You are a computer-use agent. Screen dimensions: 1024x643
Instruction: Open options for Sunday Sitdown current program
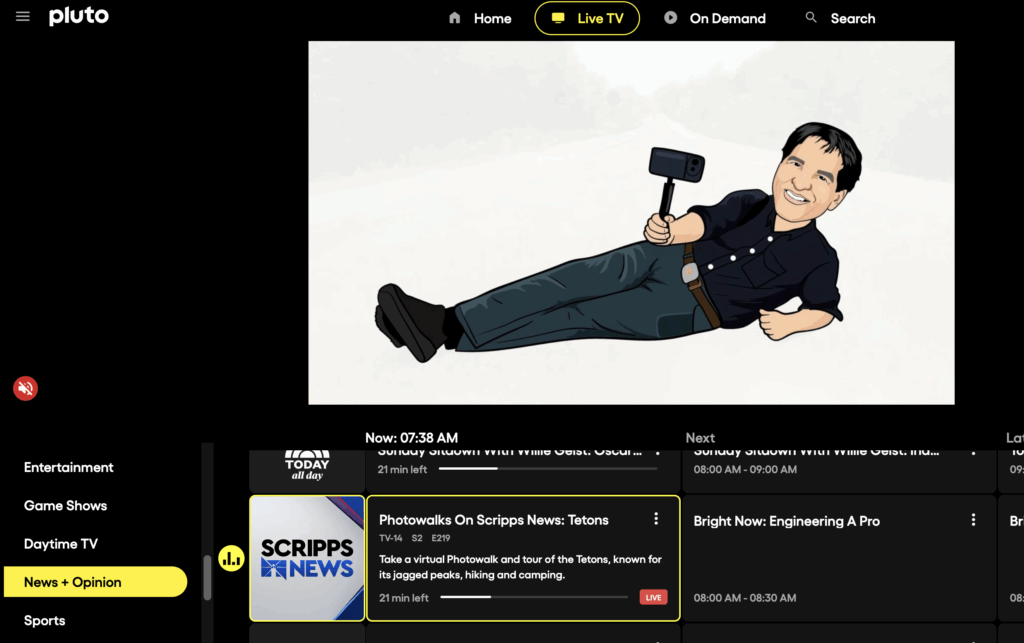[x=656, y=454]
